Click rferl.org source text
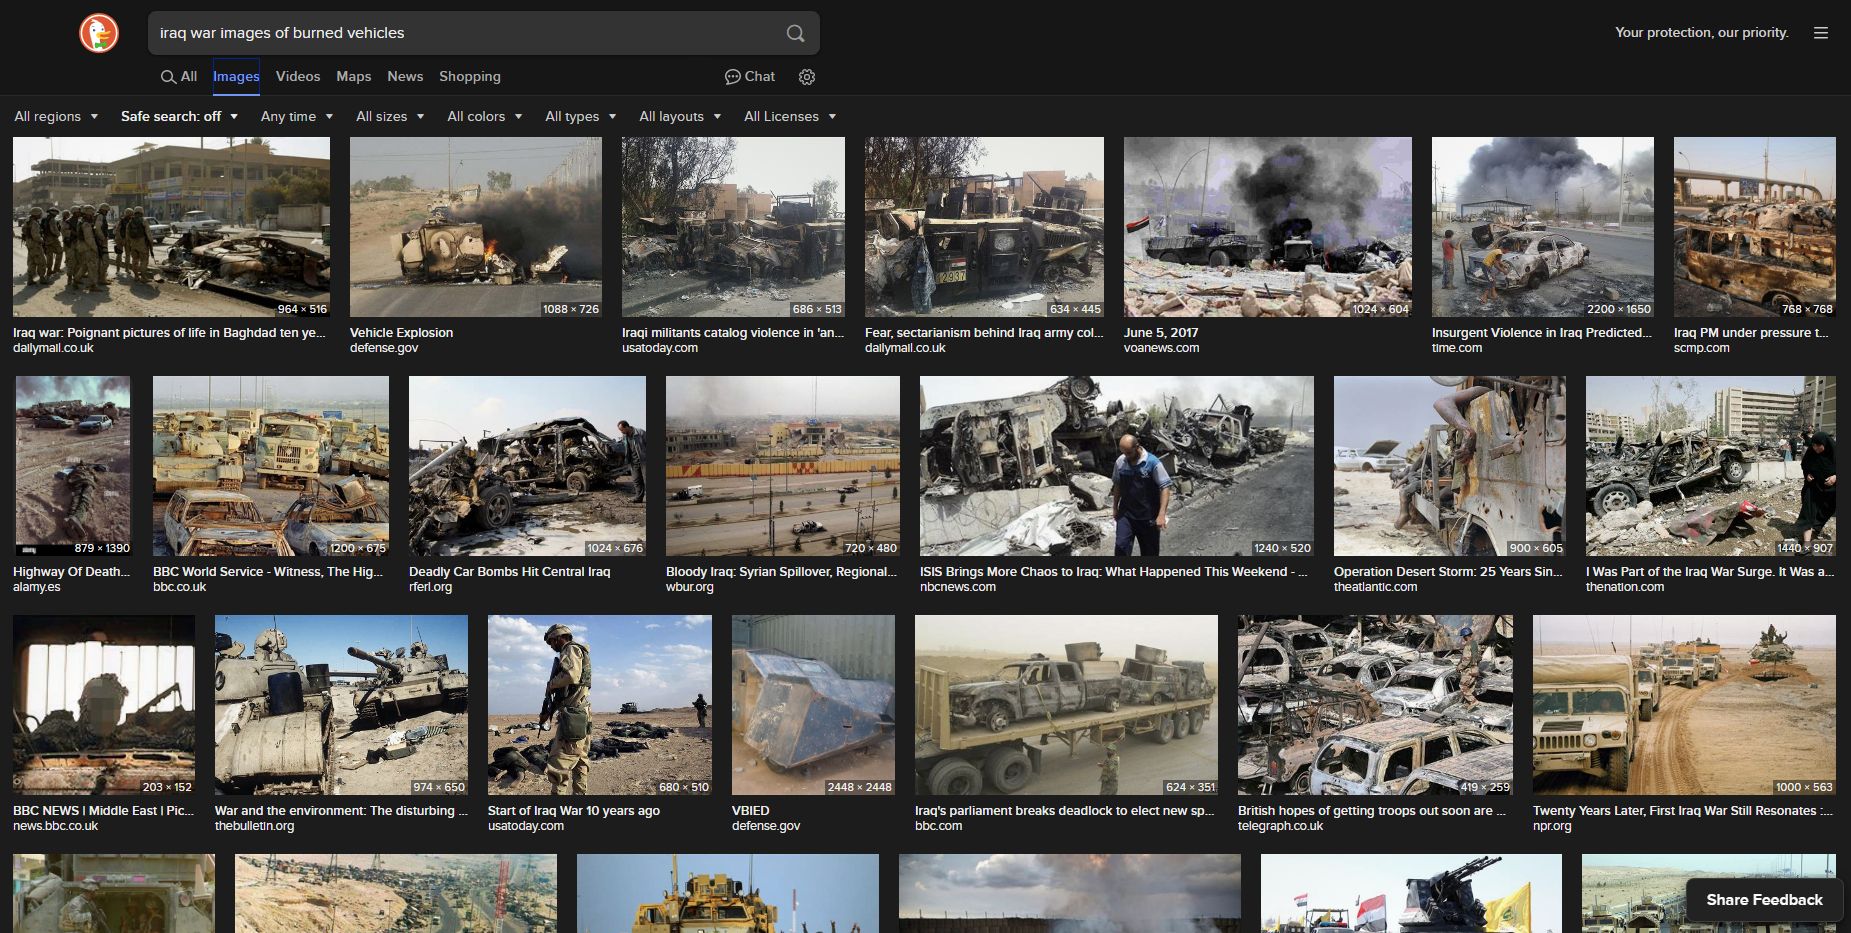The image size is (1851, 933). (430, 587)
